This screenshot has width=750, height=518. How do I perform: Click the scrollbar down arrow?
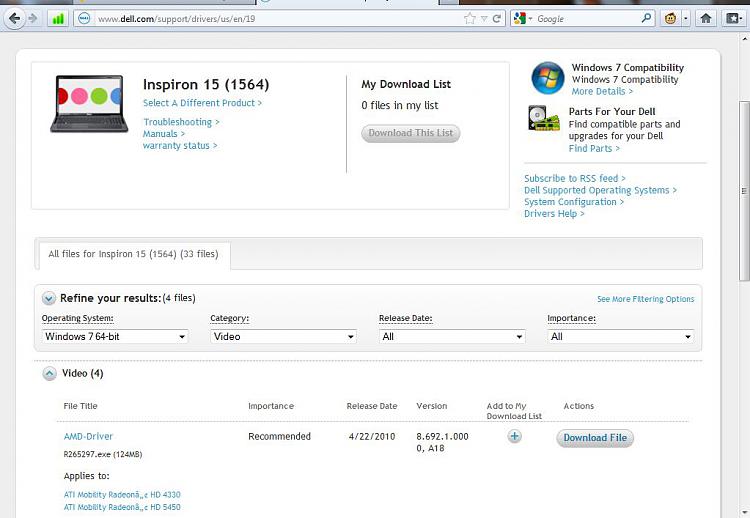pyautogui.click(x=744, y=513)
